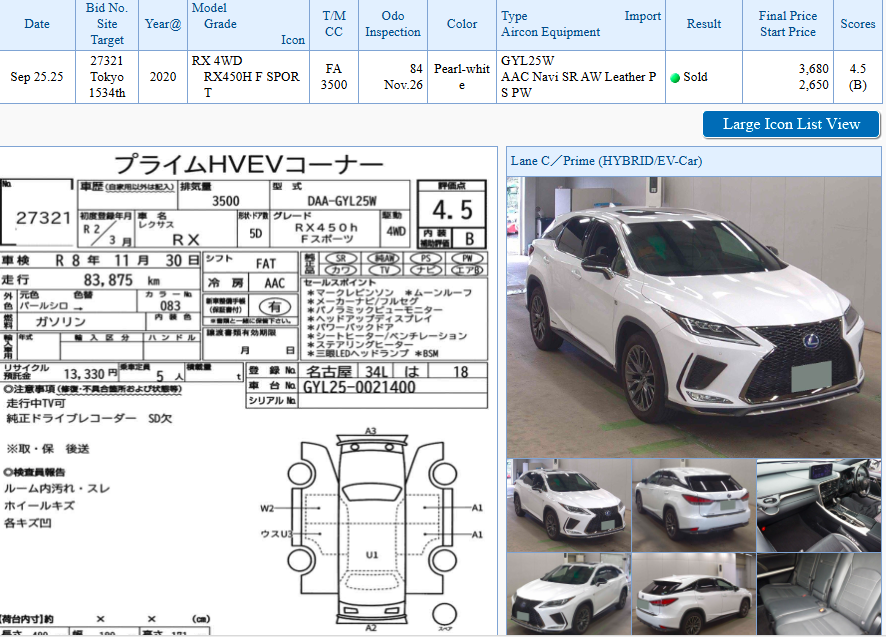This screenshot has height=637, width=886.
Task: Click the Icon label in Model header
Action: [x=293, y=40]
